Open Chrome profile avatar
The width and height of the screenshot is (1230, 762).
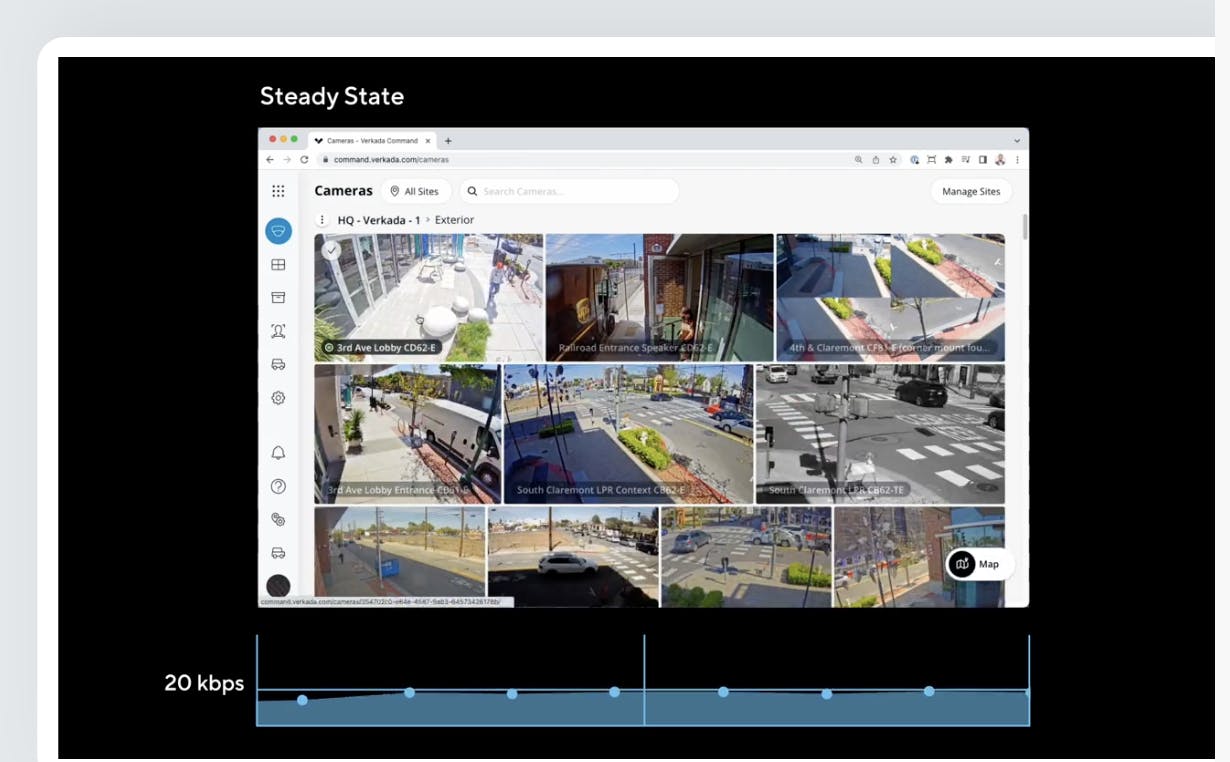coord(1000,159)
